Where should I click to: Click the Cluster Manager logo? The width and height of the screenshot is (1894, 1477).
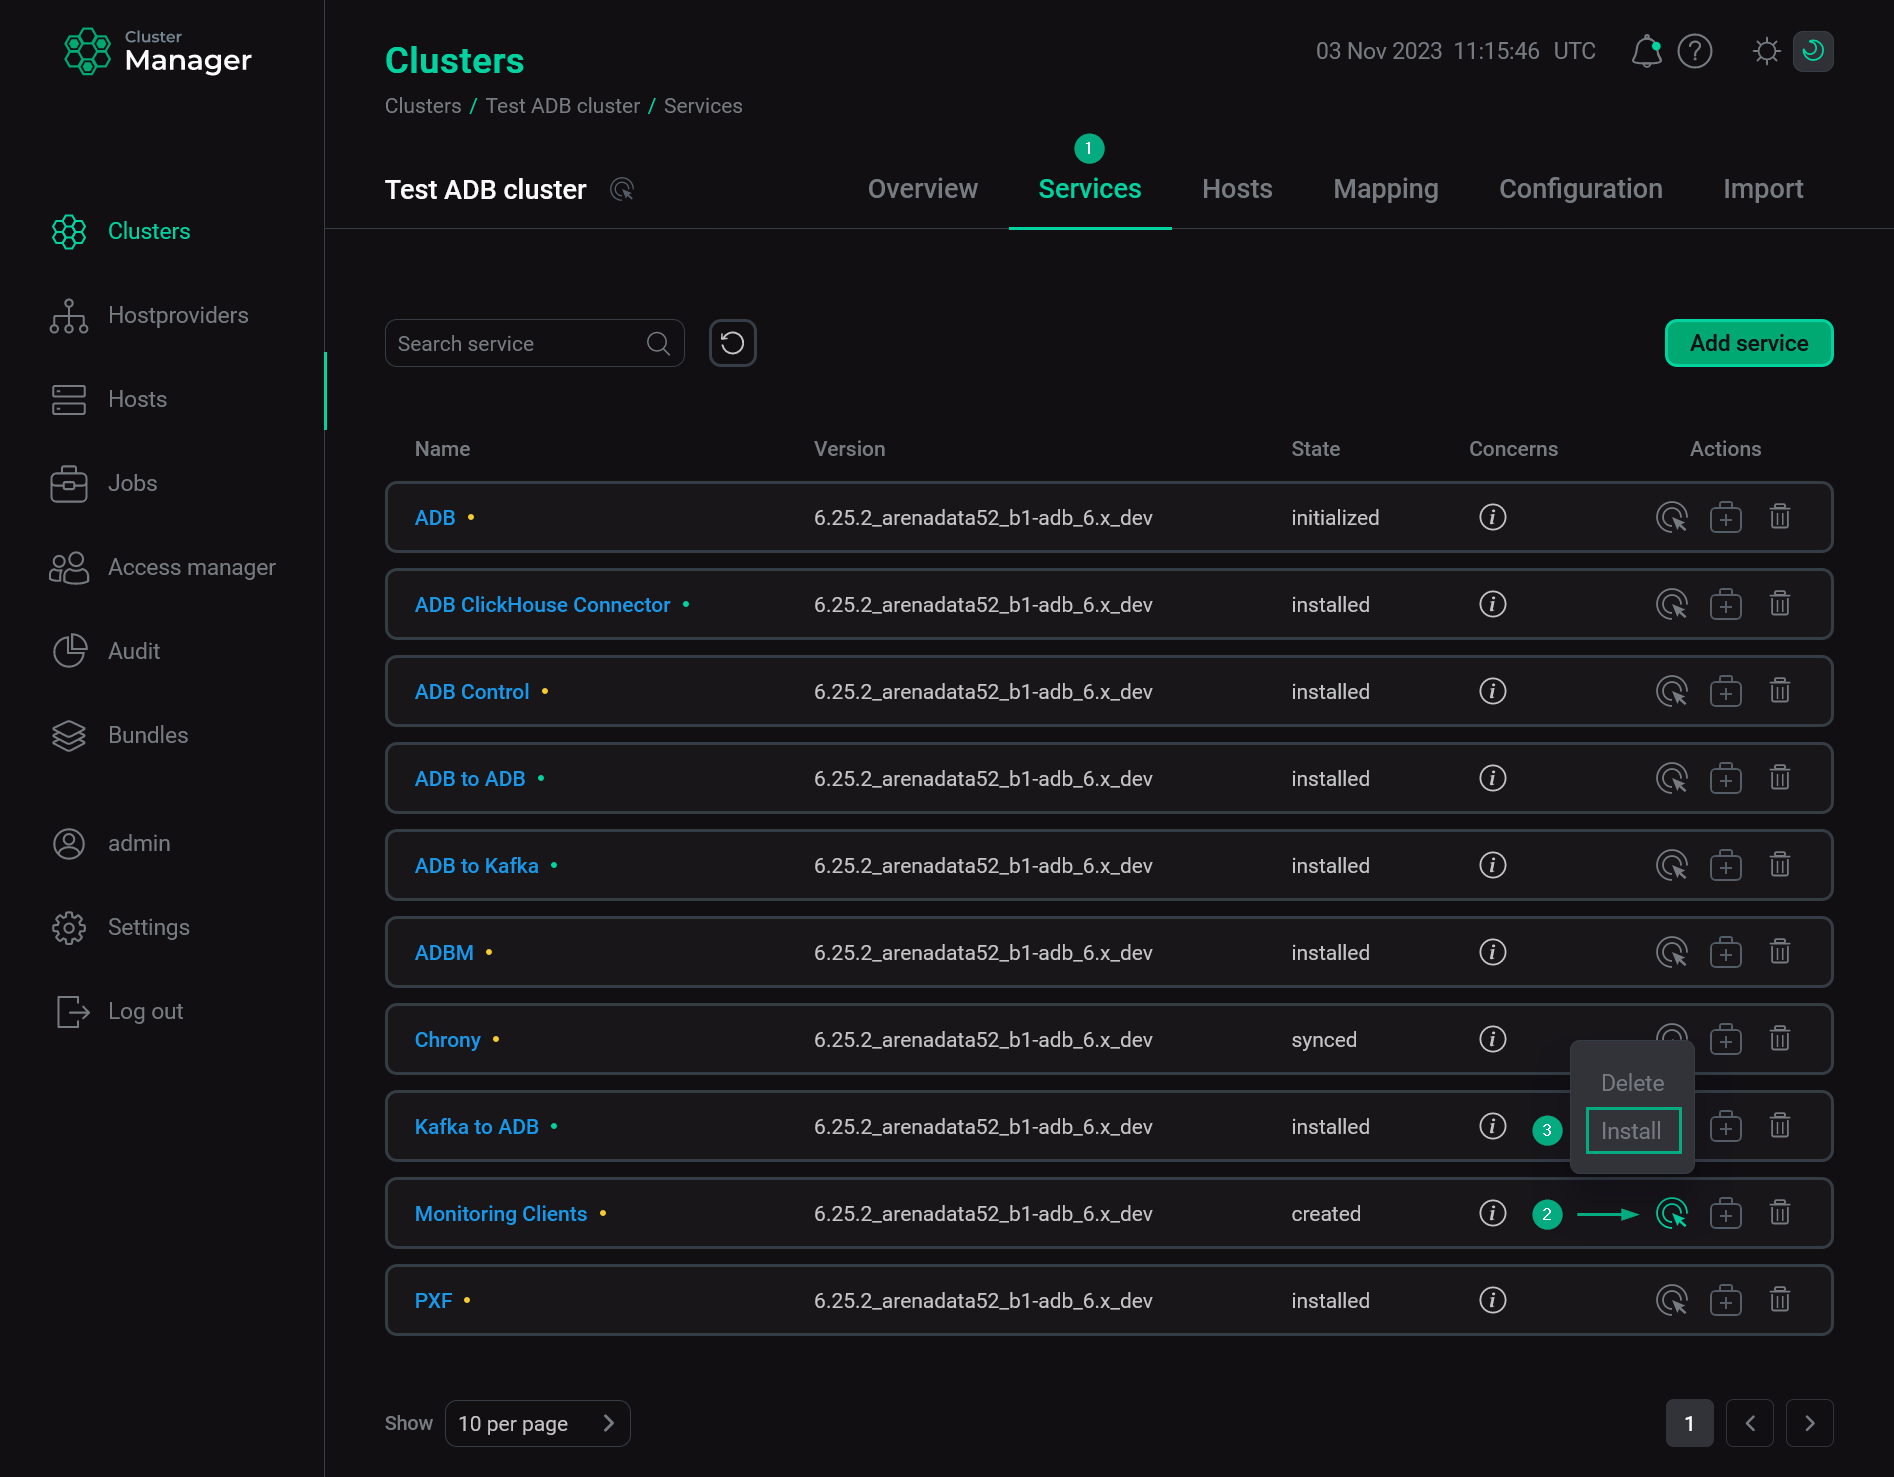pos(157,51)
